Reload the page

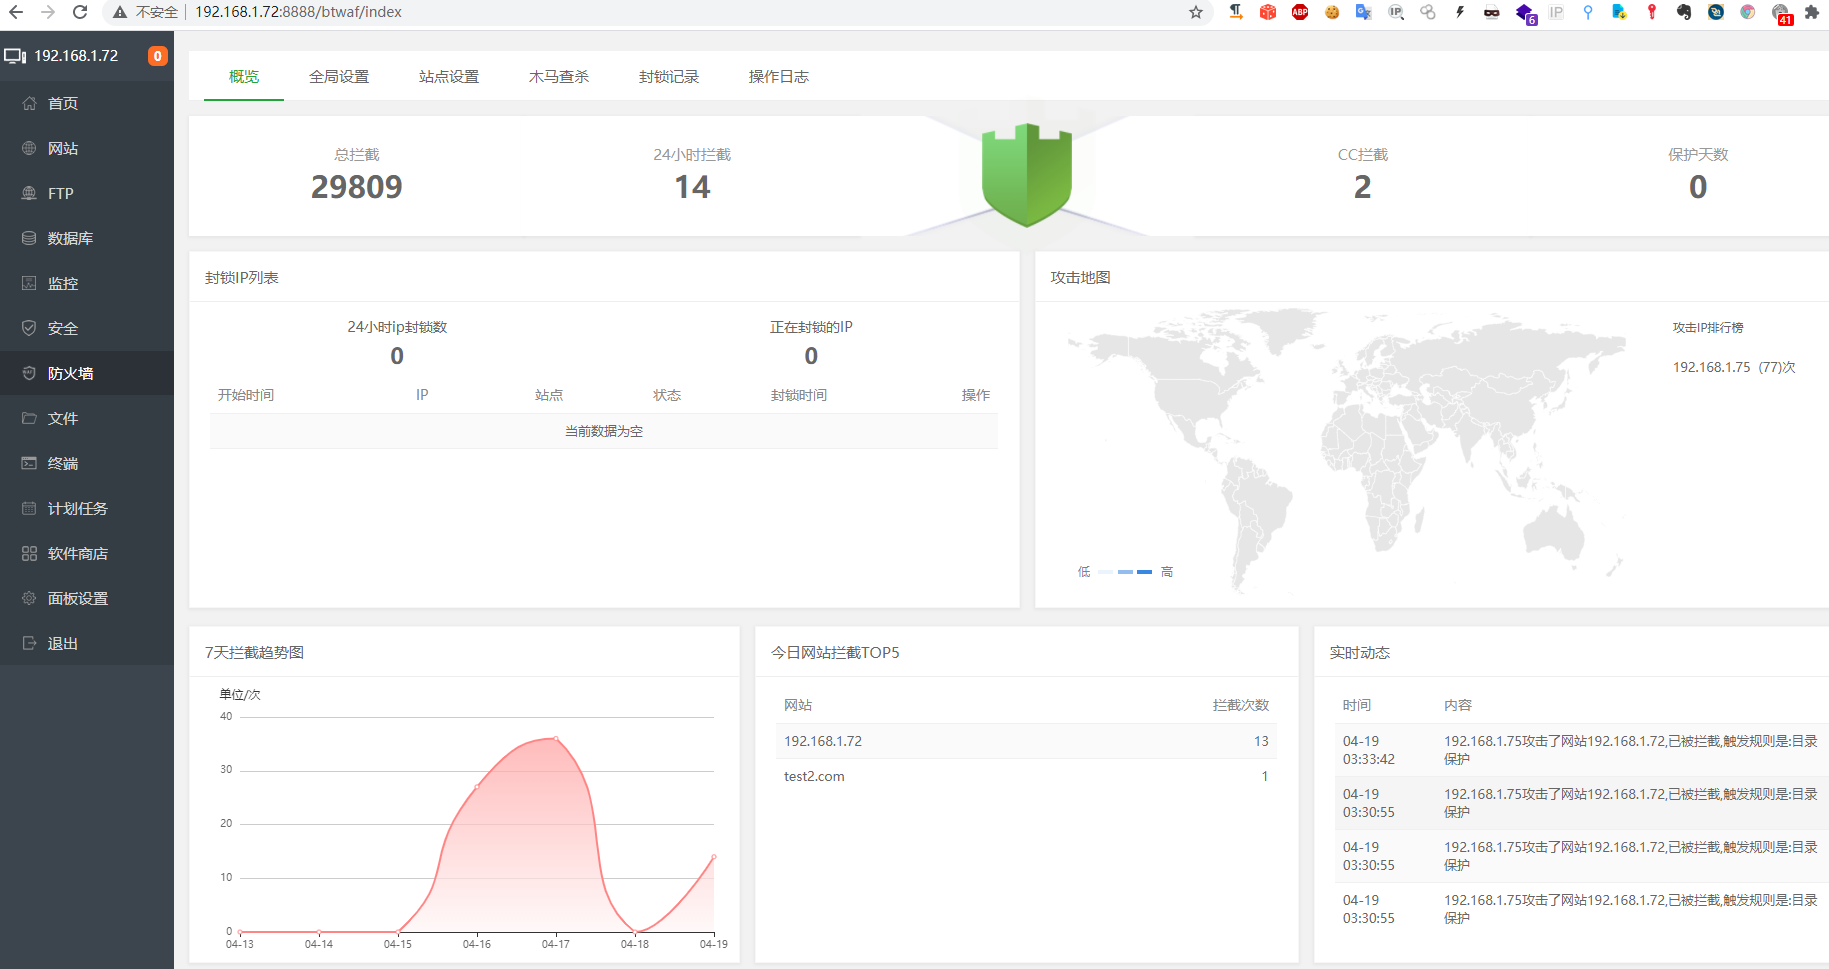80,12
